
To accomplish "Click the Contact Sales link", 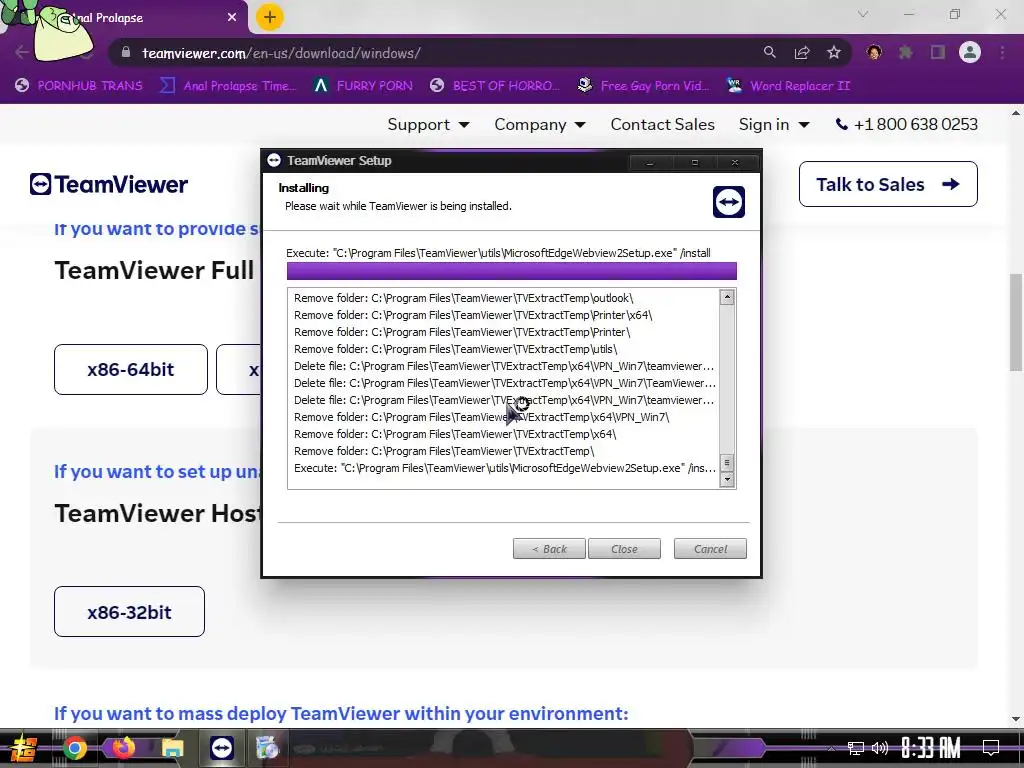I will (662, 124).
